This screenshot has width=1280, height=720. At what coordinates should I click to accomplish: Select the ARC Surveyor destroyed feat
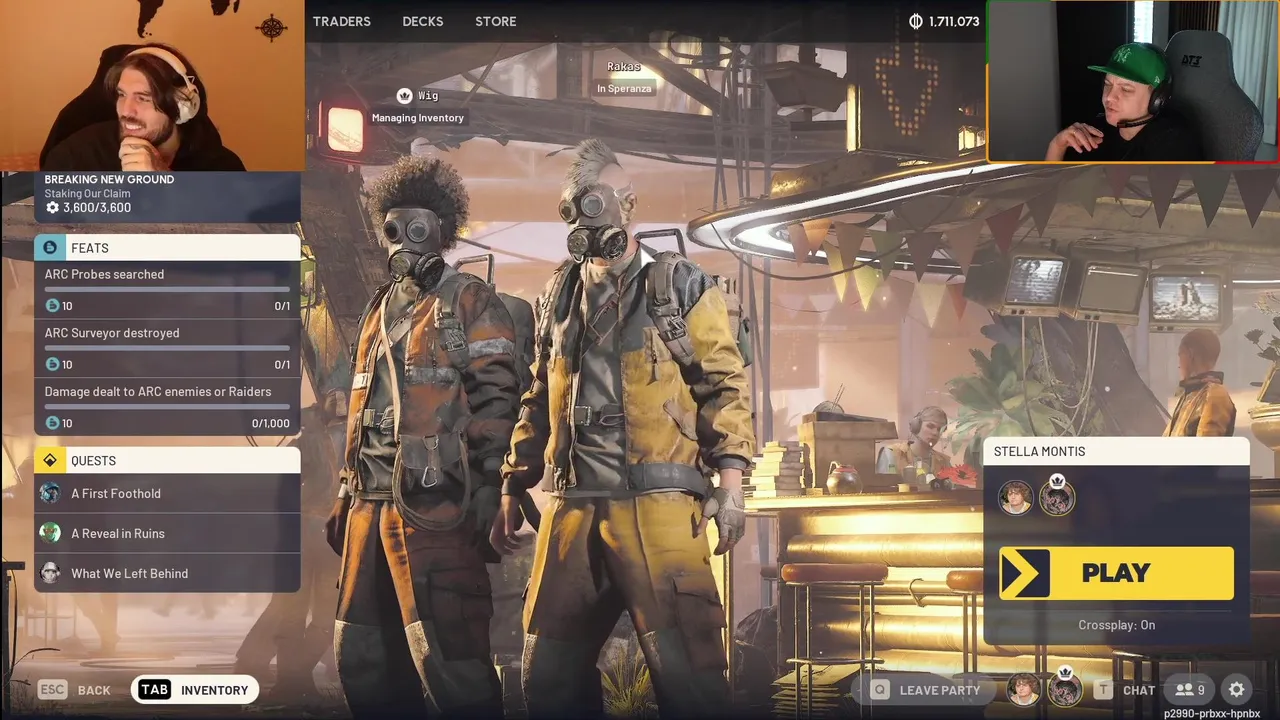(x=167, y=349)
